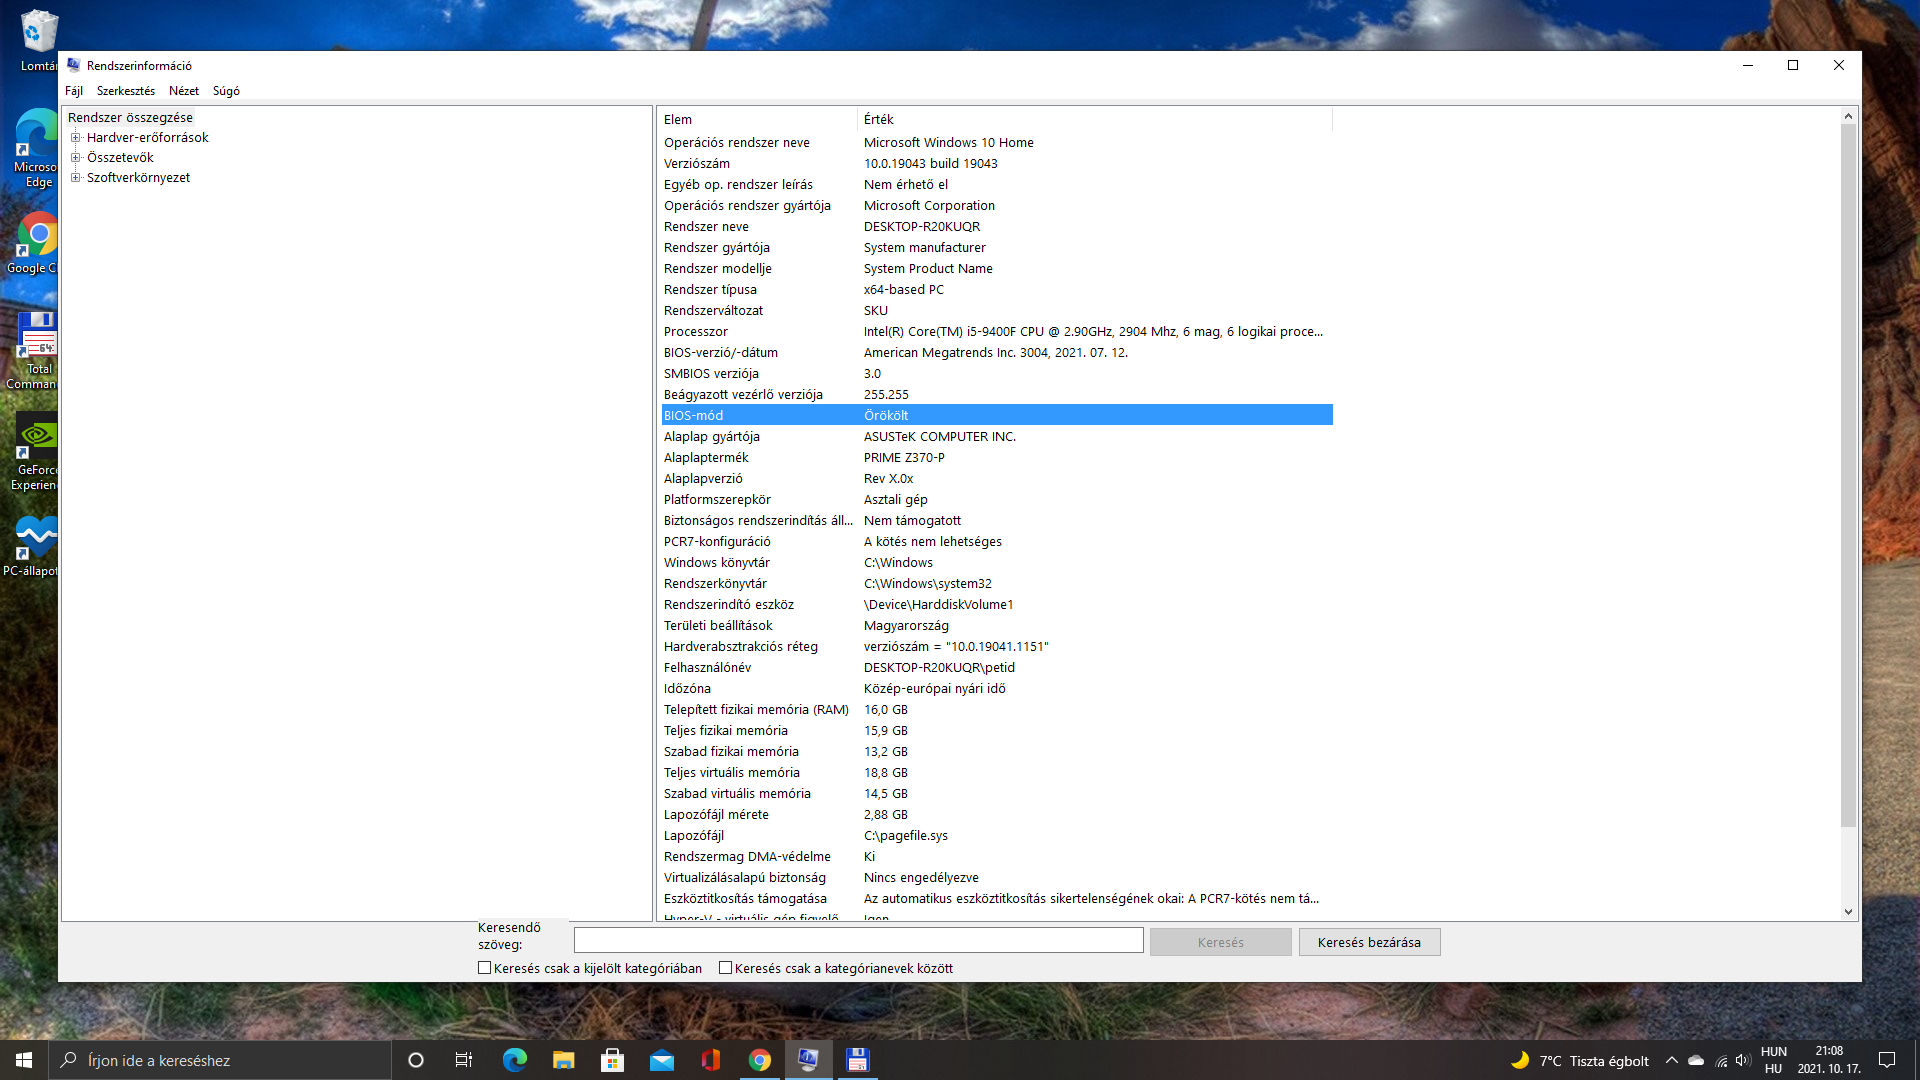Screen dimensions: 1920x1080
Task: Click Rendszerinformáció title bar app icon
Action: [x=73, y=65]
